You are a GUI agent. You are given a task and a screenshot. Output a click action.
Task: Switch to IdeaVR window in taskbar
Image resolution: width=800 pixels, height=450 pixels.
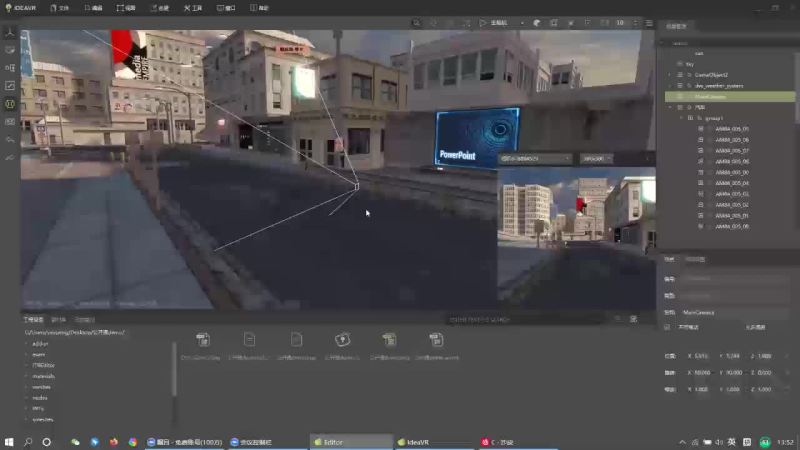click(435, 442)
